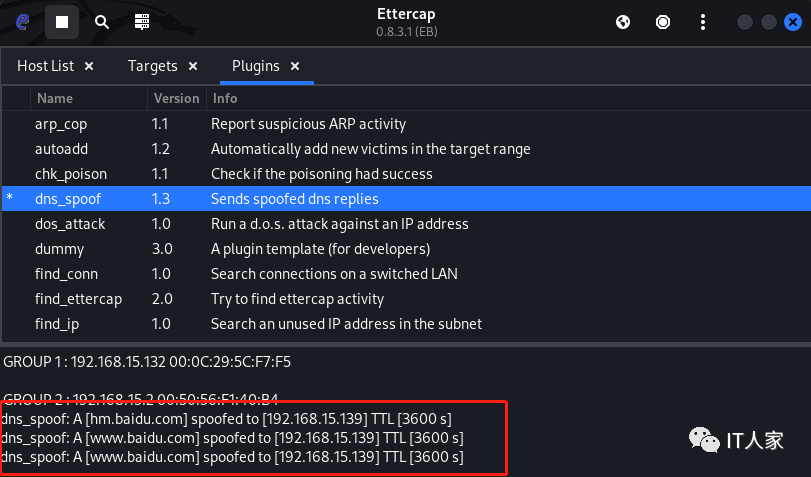Click the Info column header
Viewport: 811px width, 477px height.
click(224, 98)
